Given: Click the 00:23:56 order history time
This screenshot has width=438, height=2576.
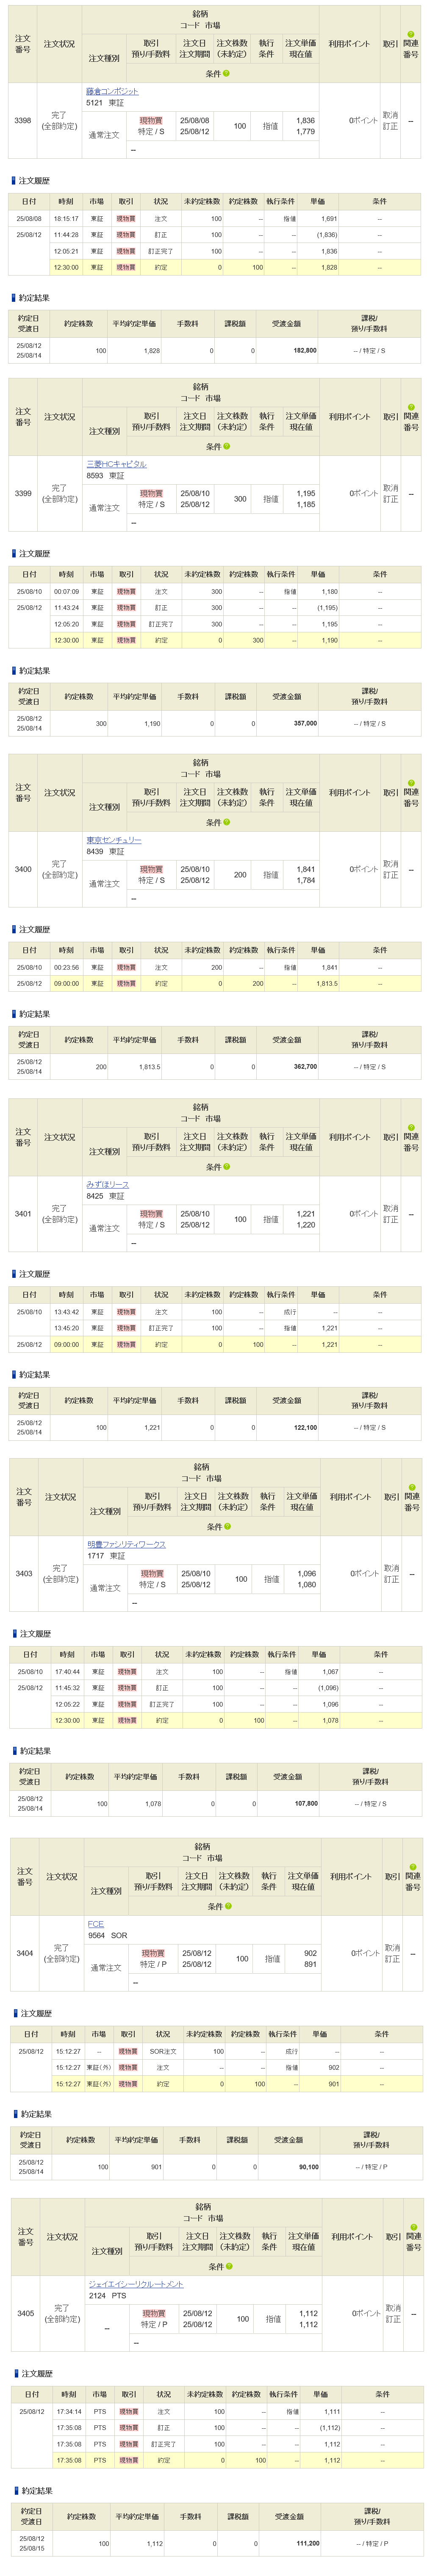Looking at the screenshot, I should click(x=66, y=967).
